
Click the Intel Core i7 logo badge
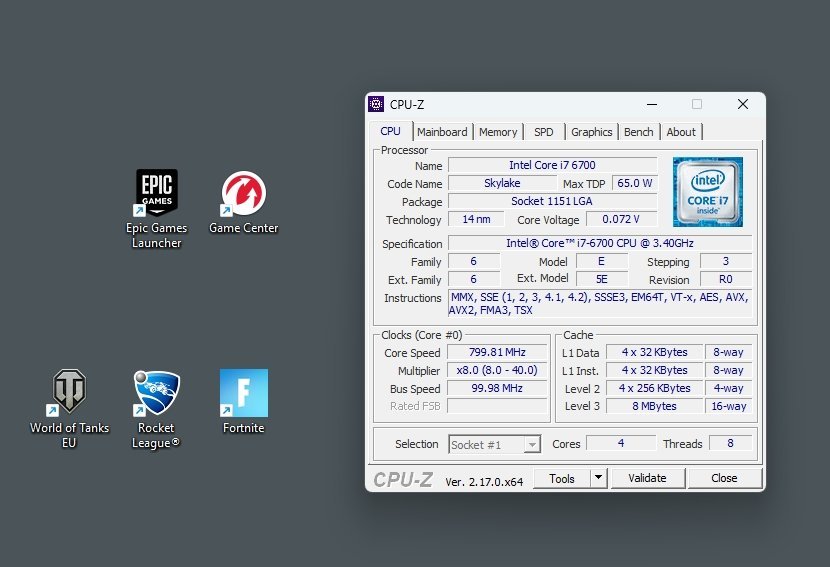tap(706, 189)
